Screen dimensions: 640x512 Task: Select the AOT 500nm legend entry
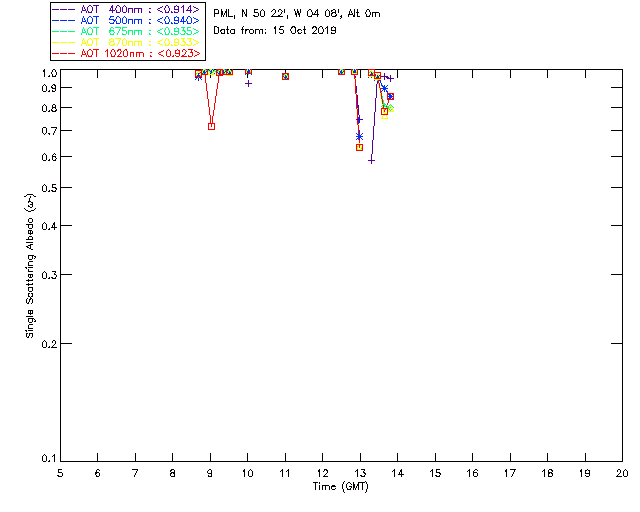[x=127, y=20]
